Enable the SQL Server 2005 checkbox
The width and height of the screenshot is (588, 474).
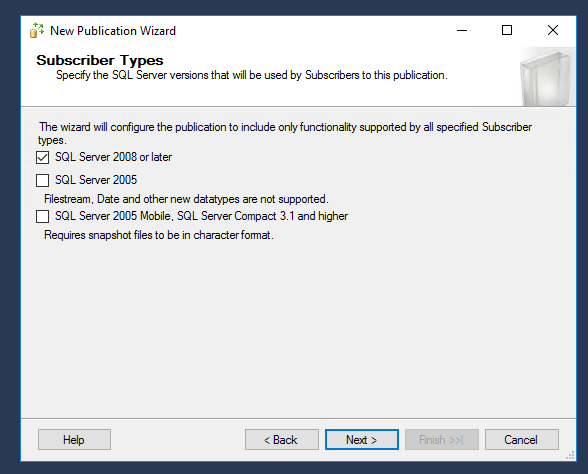tap(42, 180)
